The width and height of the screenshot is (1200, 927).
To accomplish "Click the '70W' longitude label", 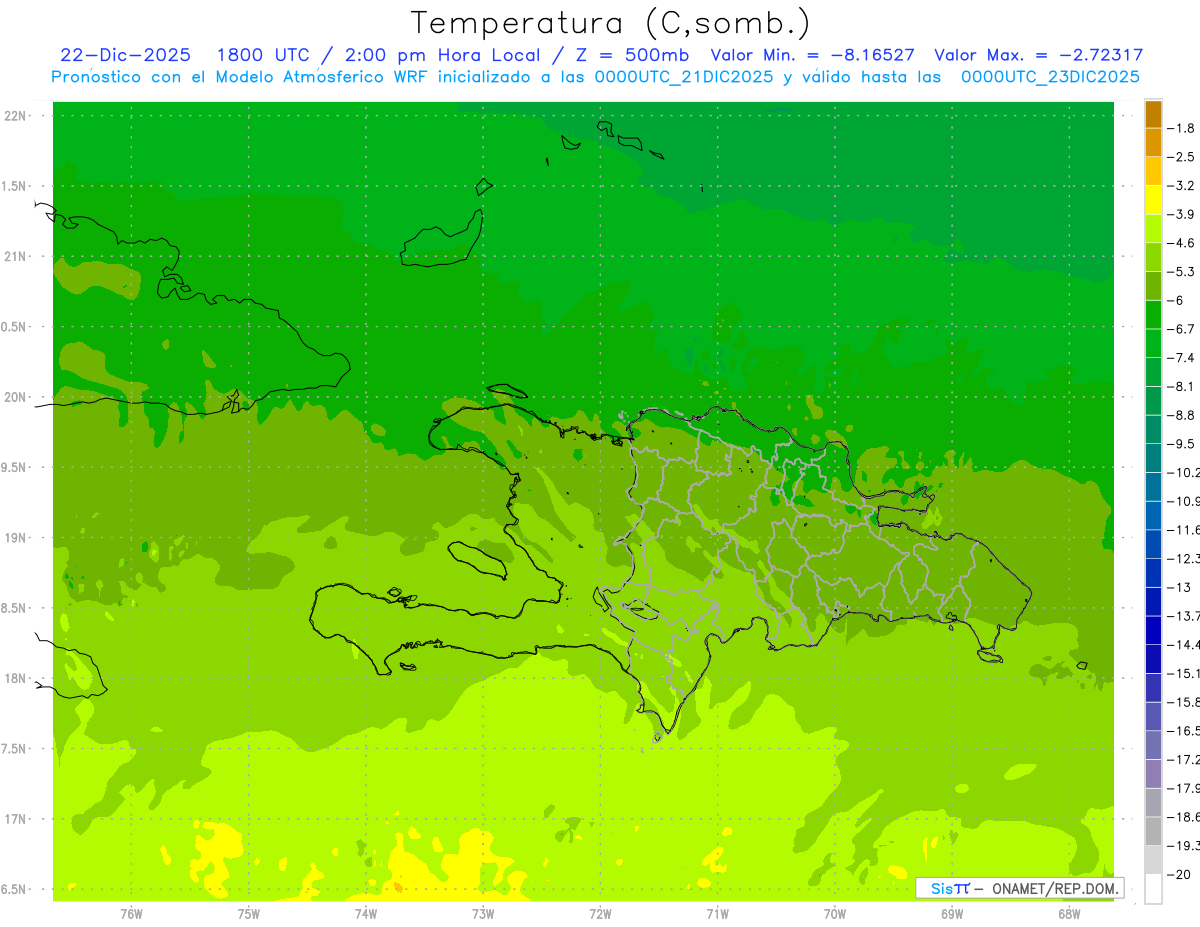I will pyautogui.click(x=834, y=914).
